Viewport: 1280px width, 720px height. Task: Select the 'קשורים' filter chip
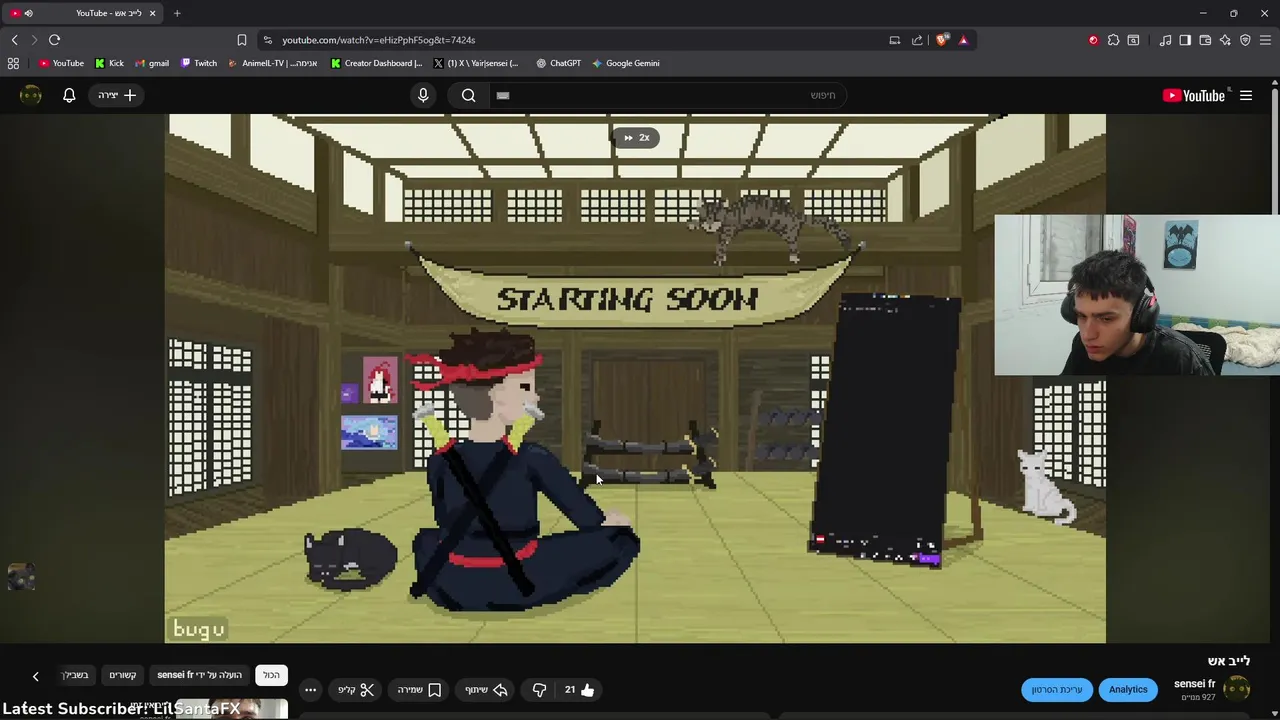click(x=122, y=675)
